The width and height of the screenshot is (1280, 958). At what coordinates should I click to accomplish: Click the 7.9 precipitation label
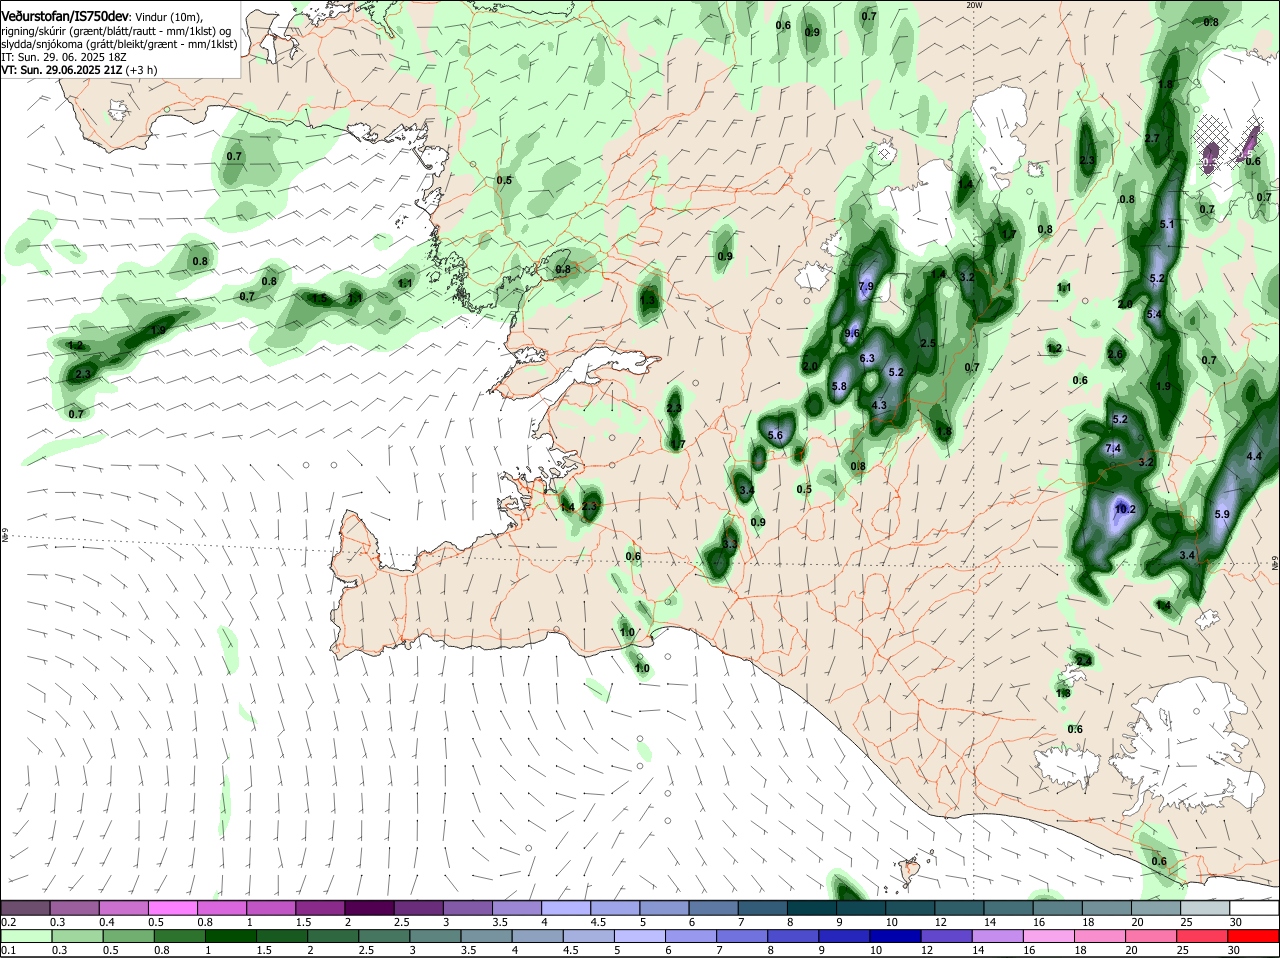pyautogui.click(x=866, y=286)
